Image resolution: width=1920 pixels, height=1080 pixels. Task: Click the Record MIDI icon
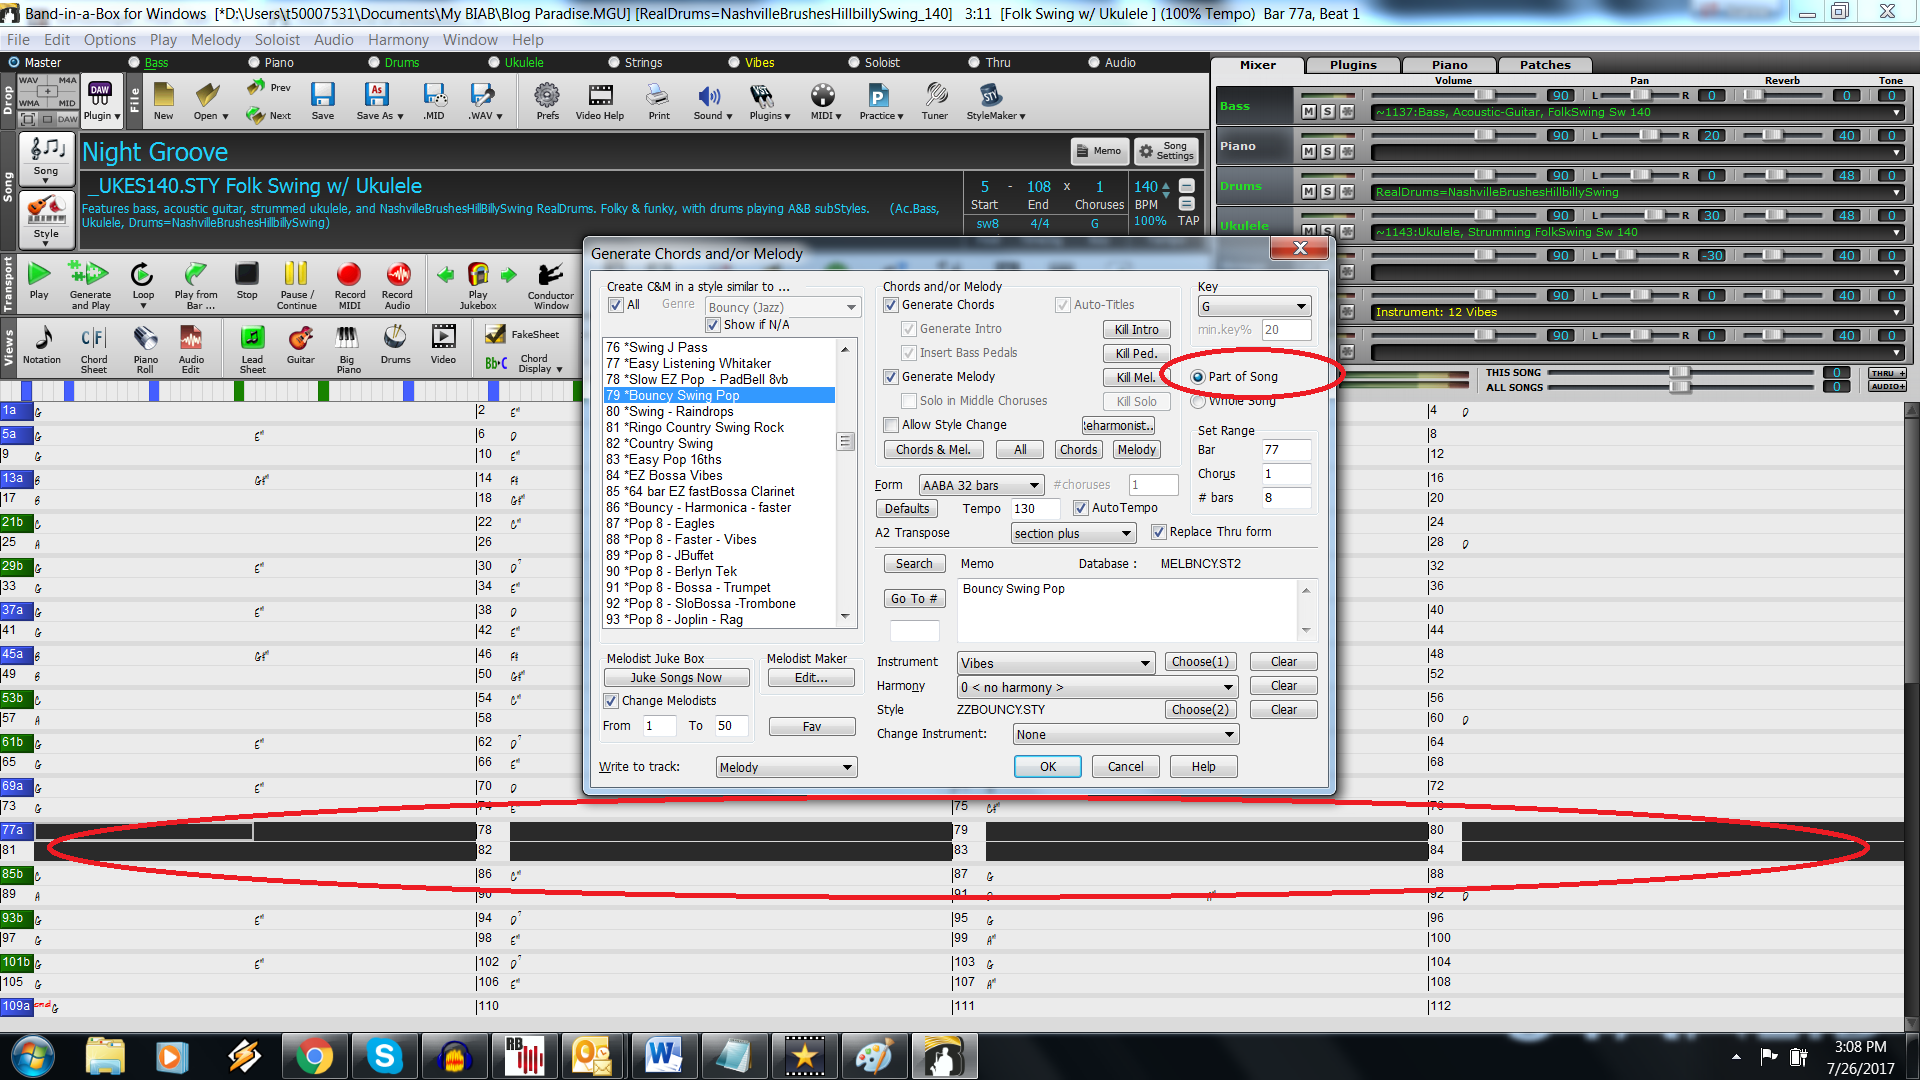click(x=349, y=284)
